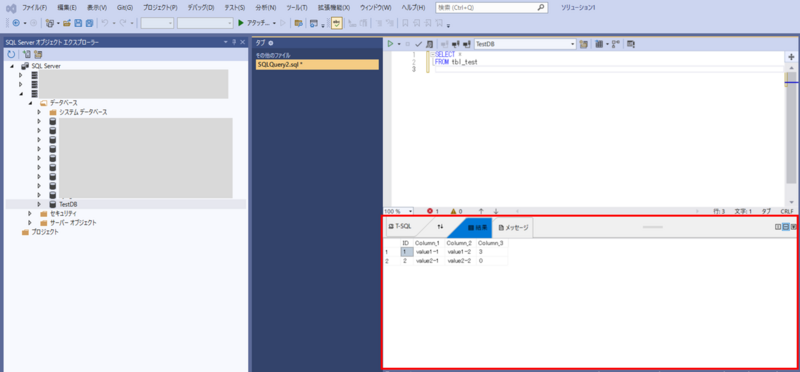Open the タブ panel settings gear
This screenshot has height=372, width=800.
pyautogui.click(x=270, y=43)
